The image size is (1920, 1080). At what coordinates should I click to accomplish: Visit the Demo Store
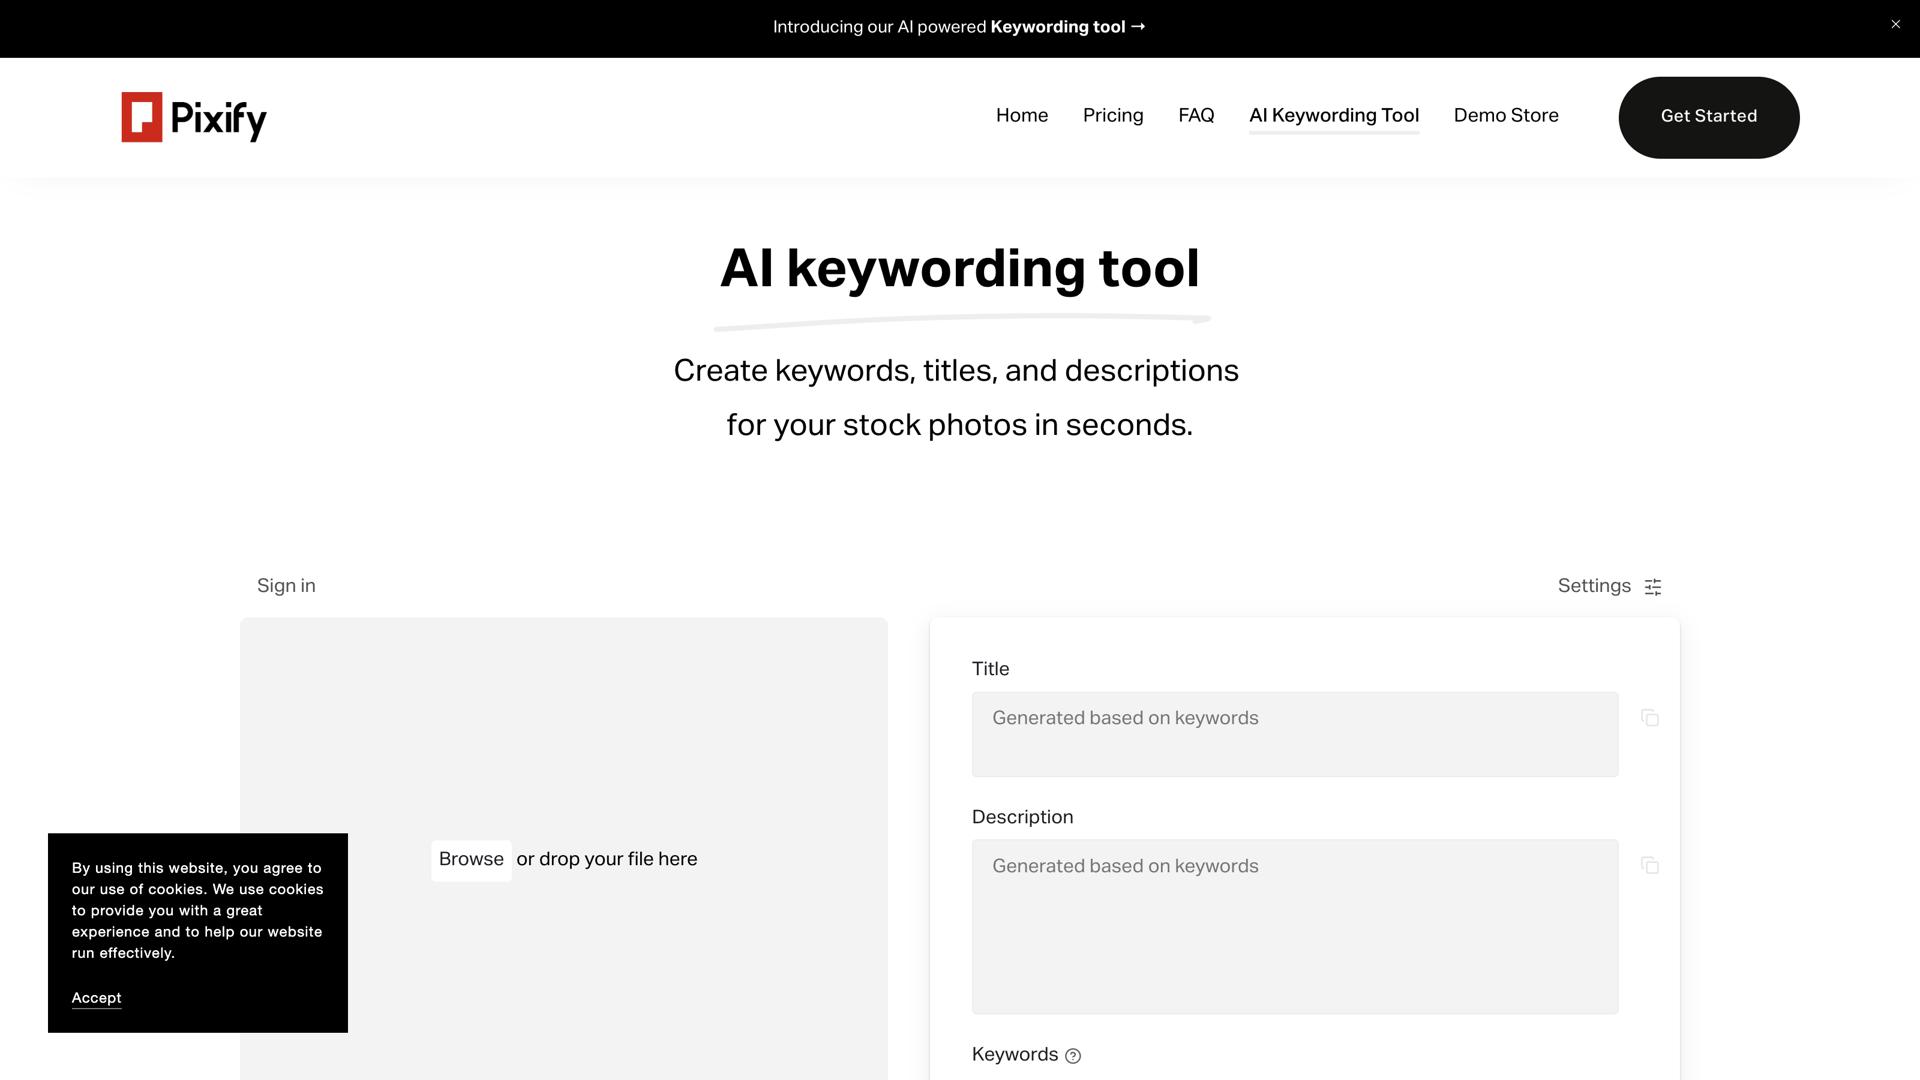[x=1506, y=115]
